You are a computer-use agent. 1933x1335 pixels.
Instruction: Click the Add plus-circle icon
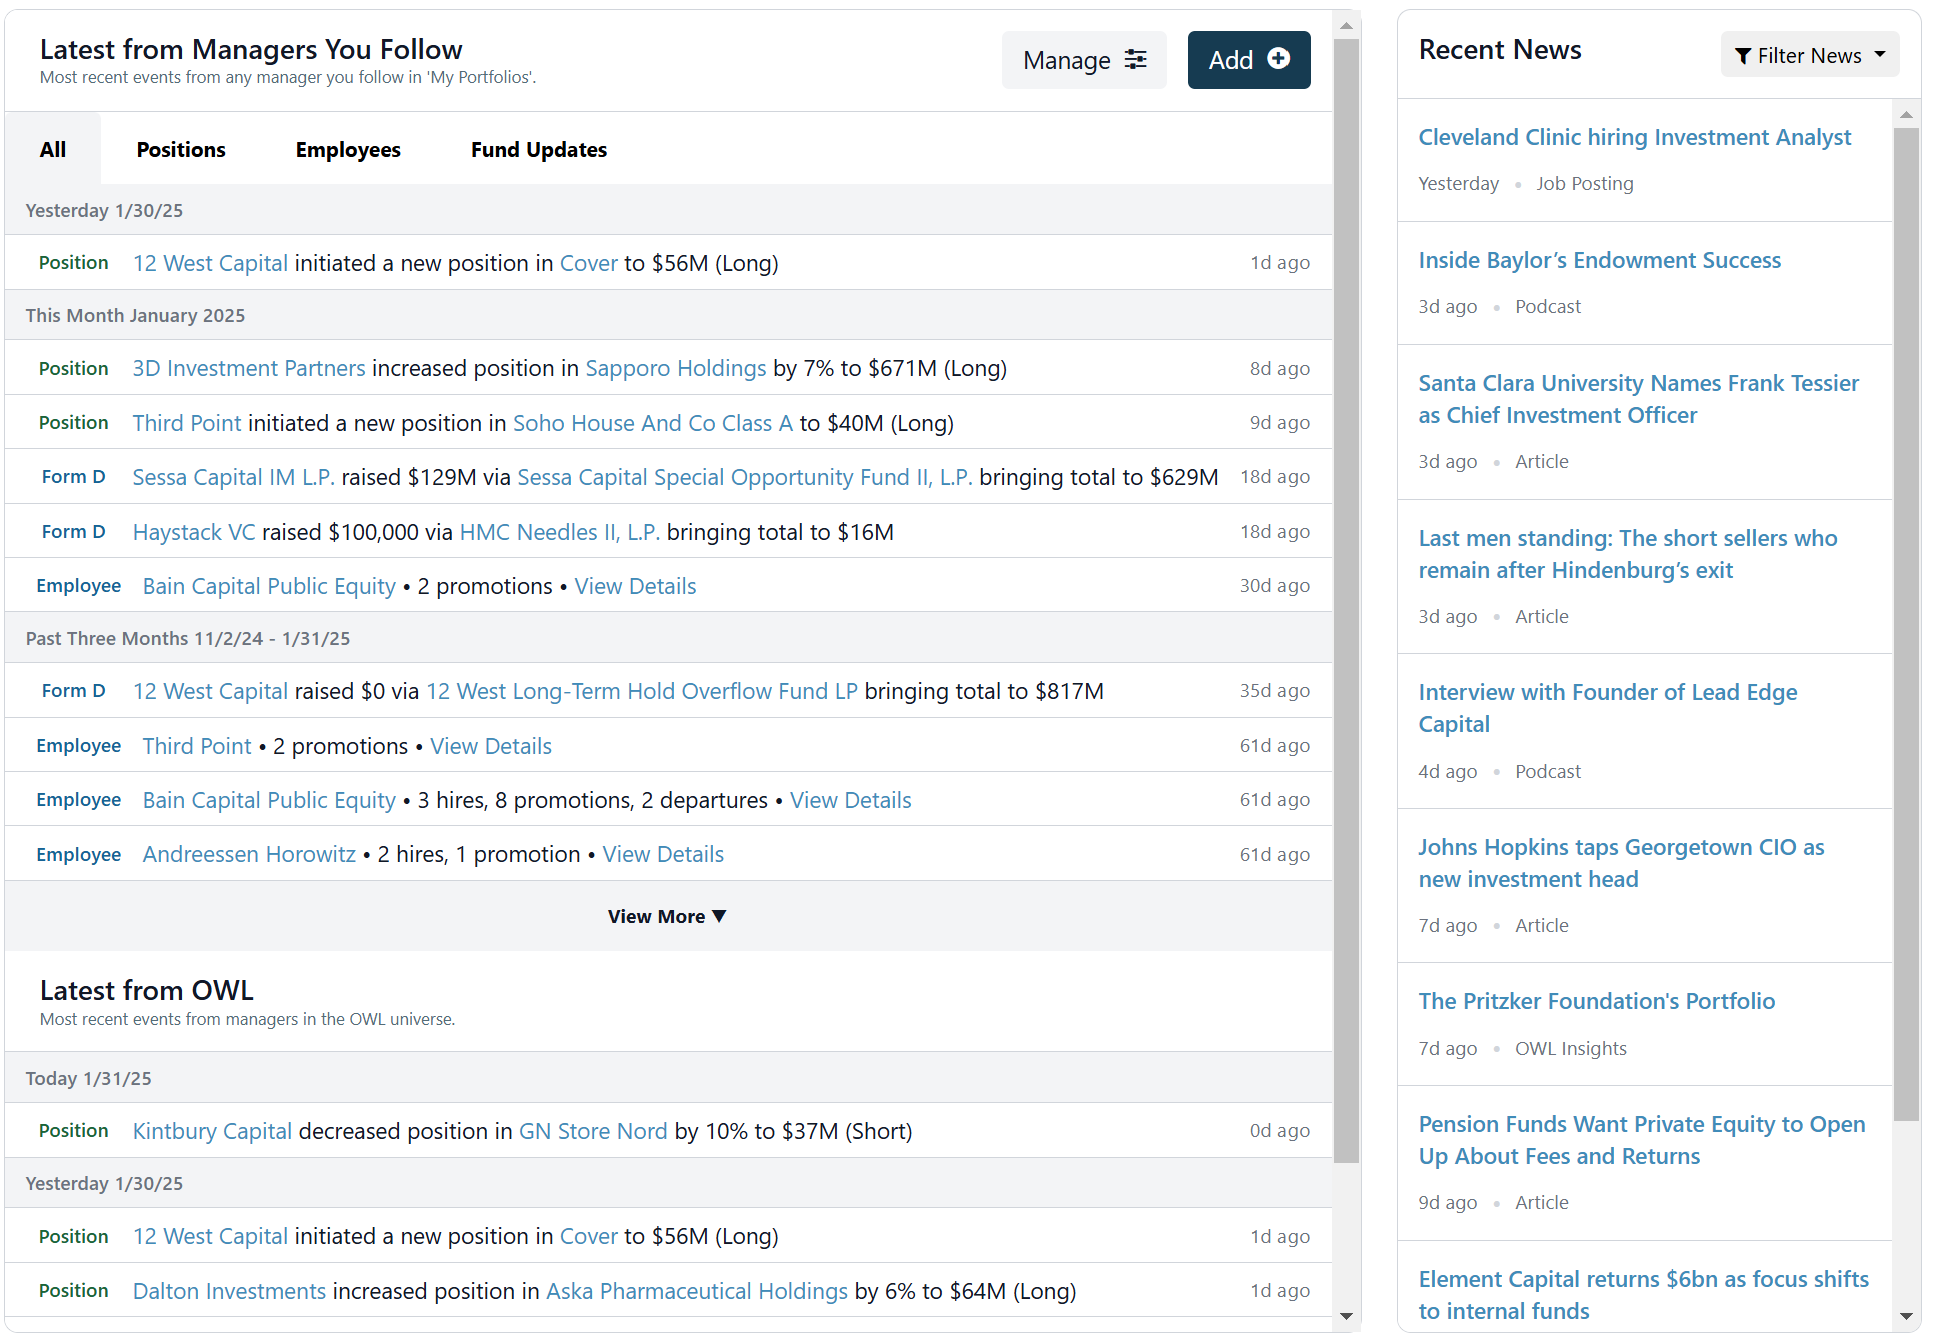tap(1278, 59)
